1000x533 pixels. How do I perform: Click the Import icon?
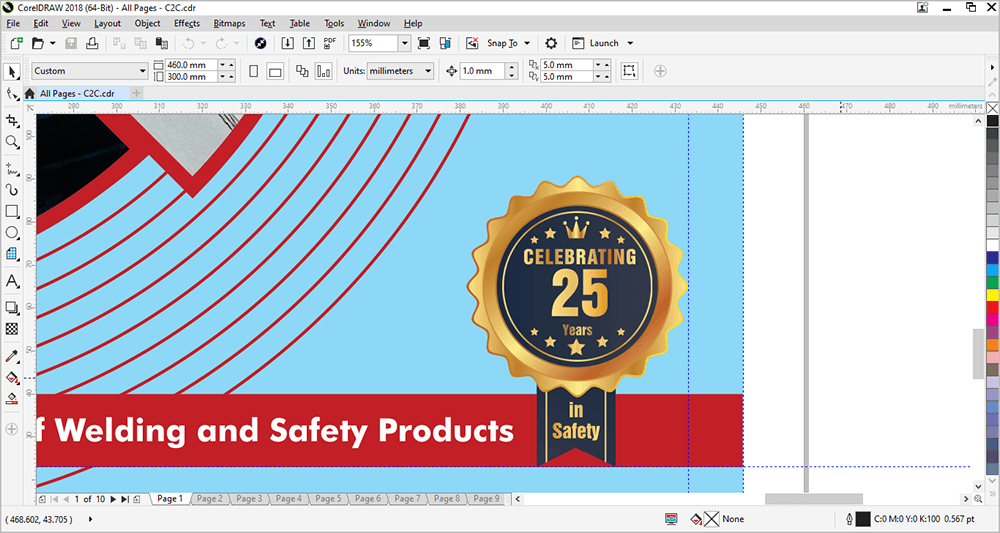pos(288,43)
